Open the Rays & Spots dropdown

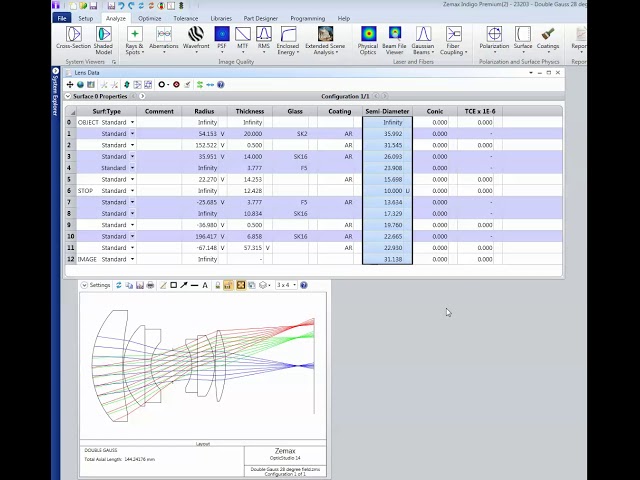tap(134, 40)
